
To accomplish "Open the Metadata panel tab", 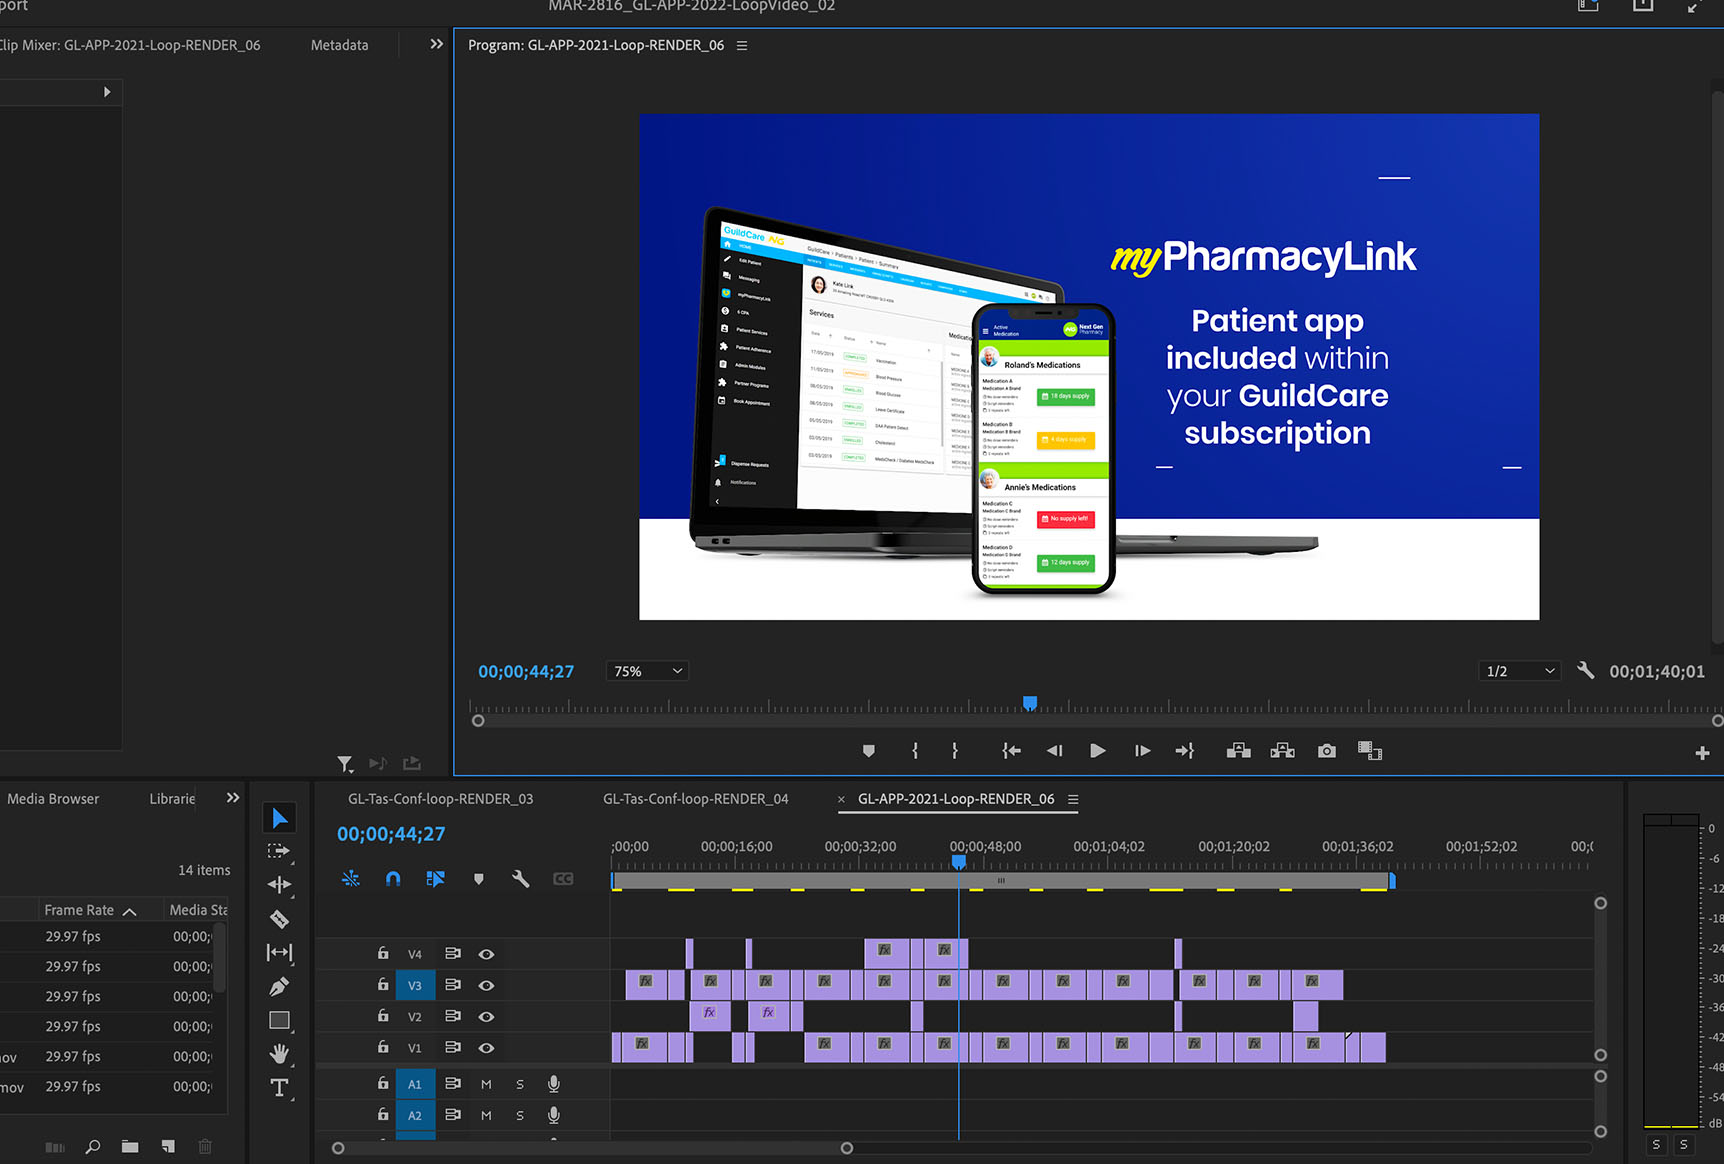I will pyautogui.click(x=339, y=45).
